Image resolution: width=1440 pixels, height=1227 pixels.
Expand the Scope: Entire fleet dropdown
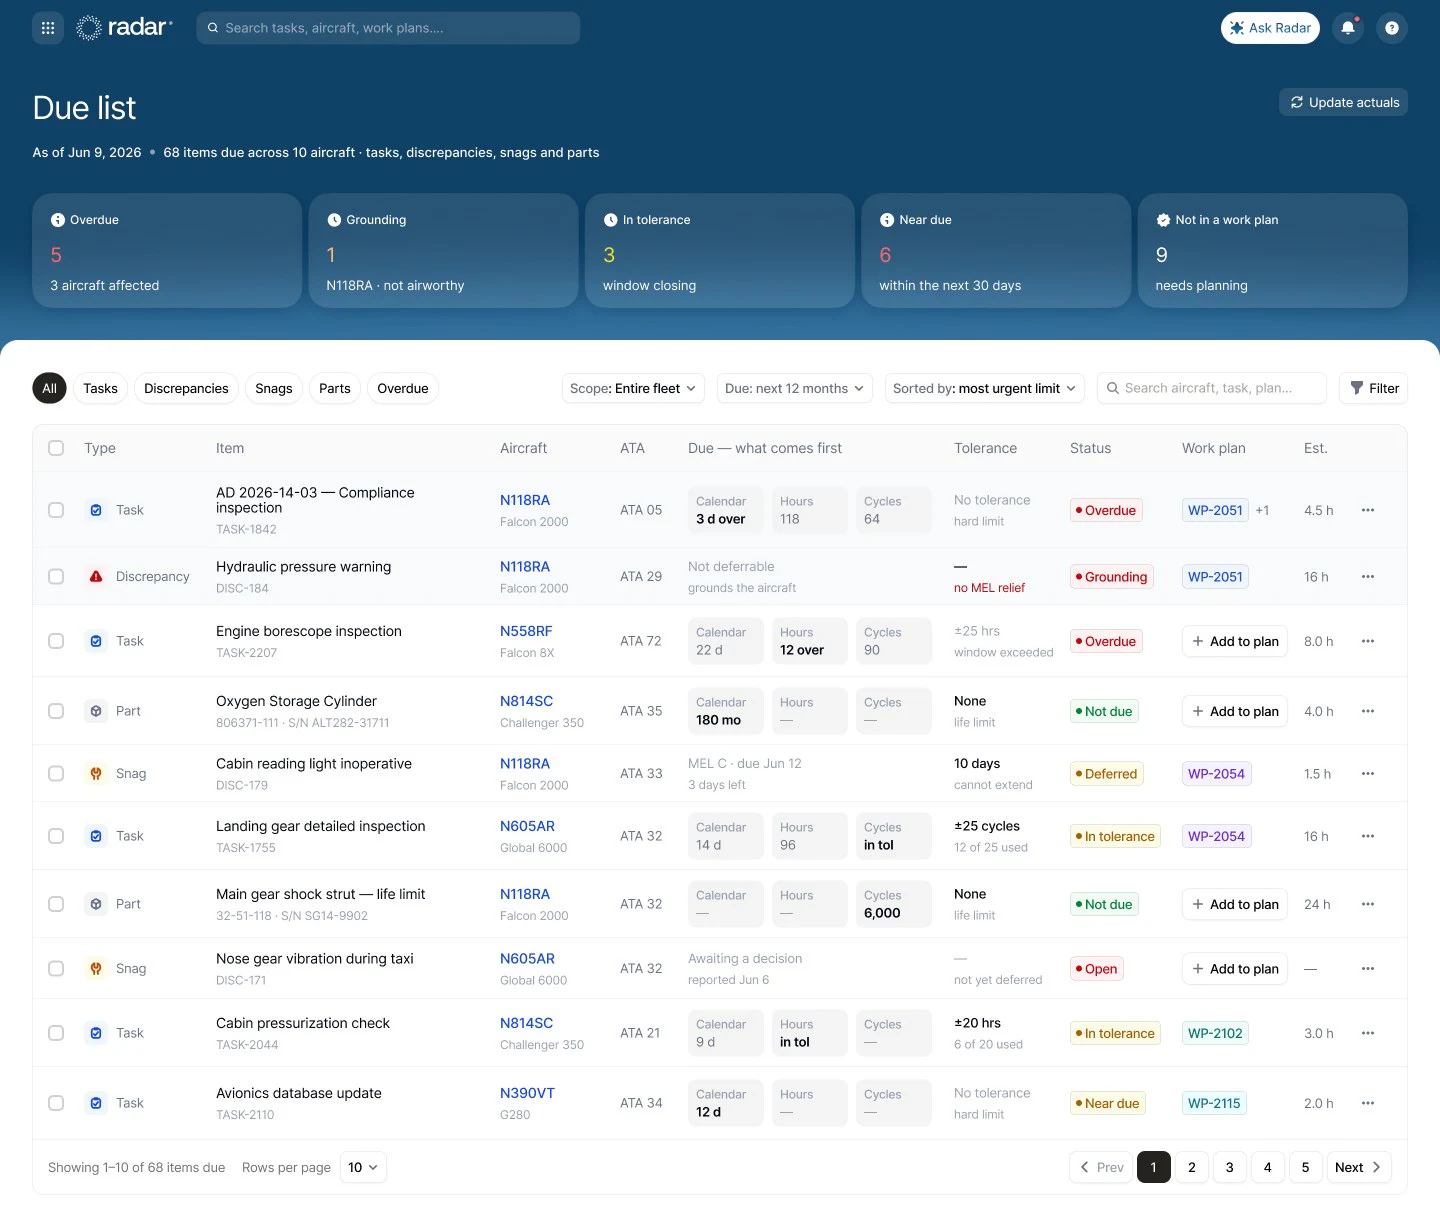click(x=633, y=388)
